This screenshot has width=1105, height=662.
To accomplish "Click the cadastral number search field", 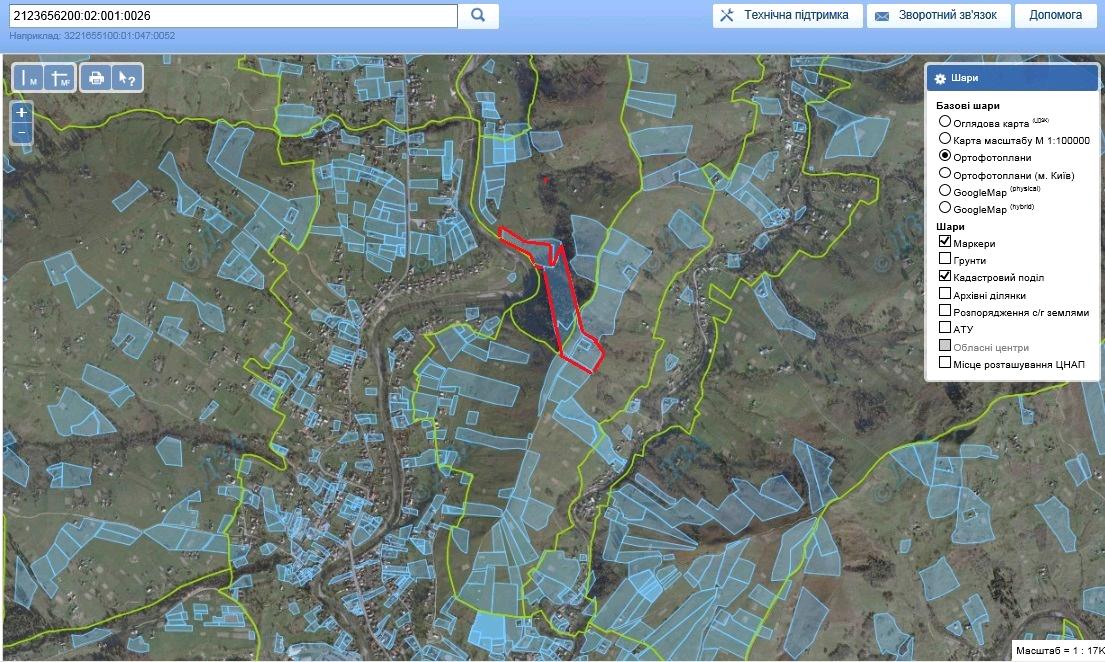I will coord(230,15).
